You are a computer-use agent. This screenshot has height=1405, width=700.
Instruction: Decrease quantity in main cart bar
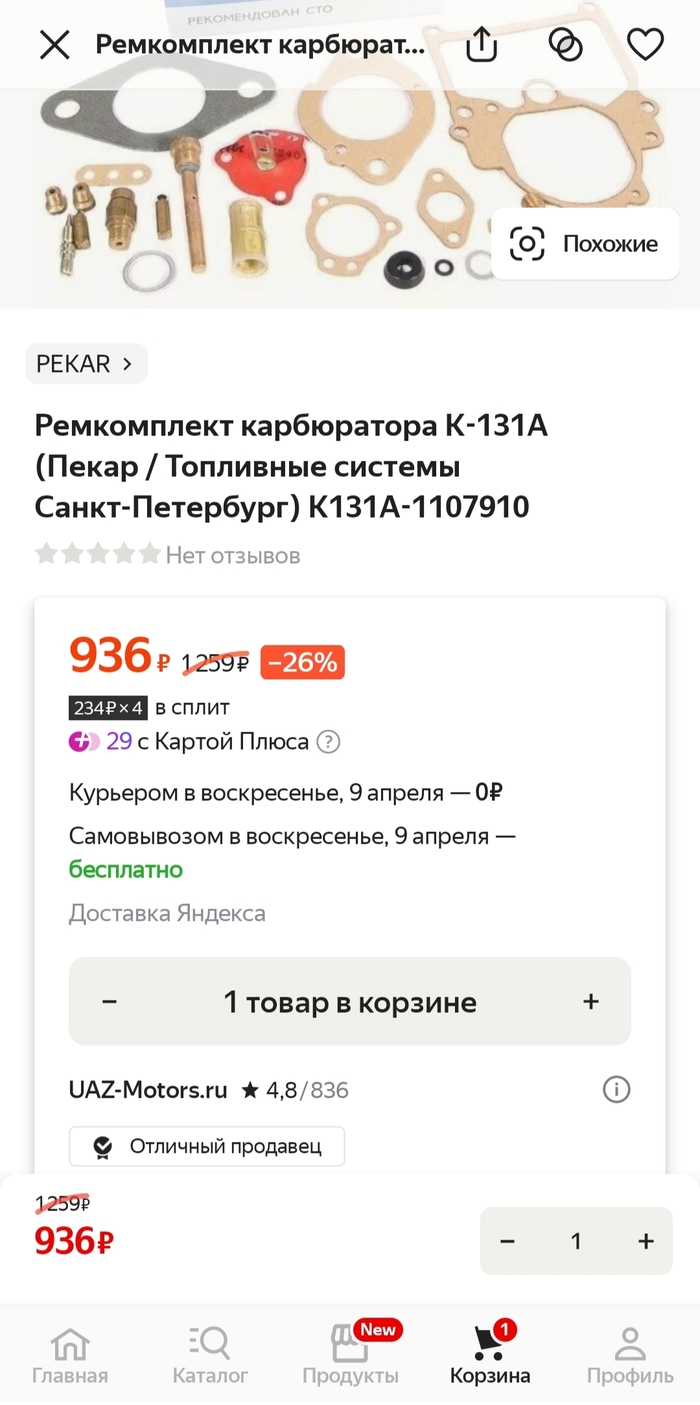coord(110,1002)
